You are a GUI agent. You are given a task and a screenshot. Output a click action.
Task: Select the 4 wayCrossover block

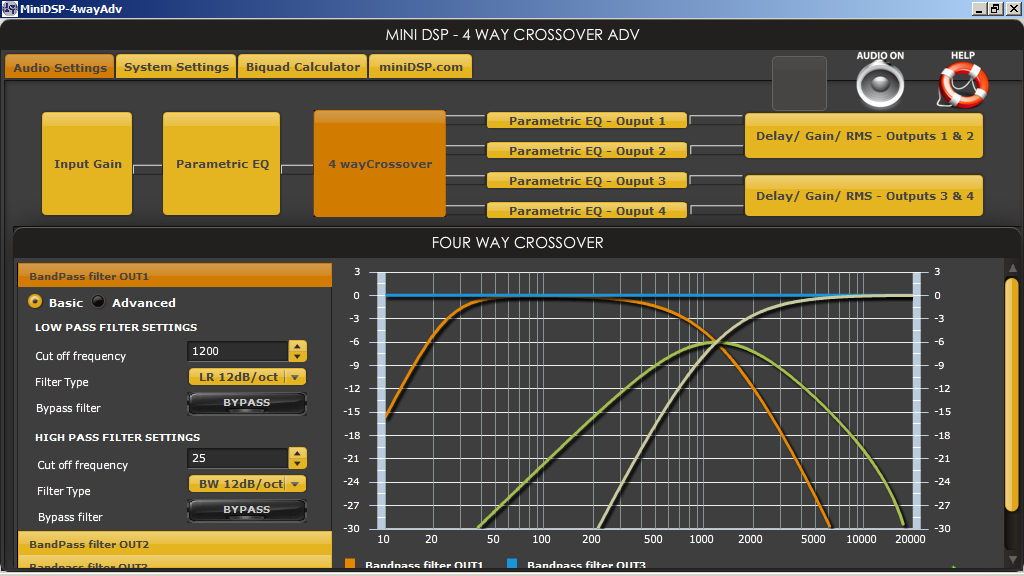[380, 164]
